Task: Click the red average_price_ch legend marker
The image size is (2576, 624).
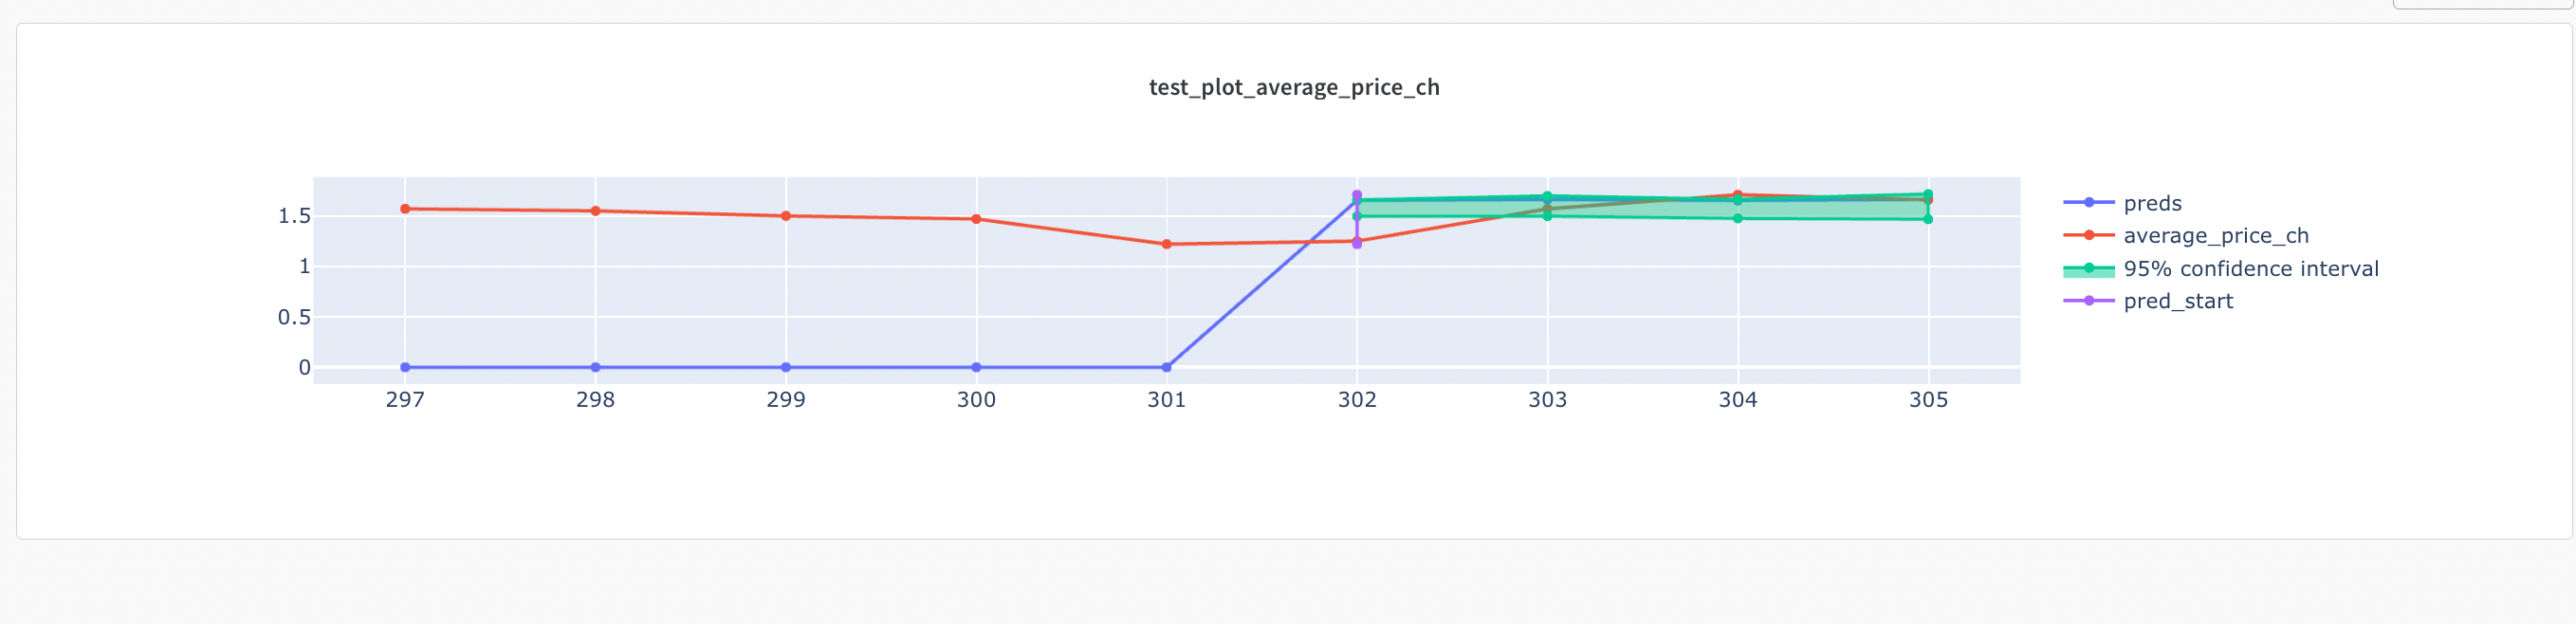Action: [2088, 236]
